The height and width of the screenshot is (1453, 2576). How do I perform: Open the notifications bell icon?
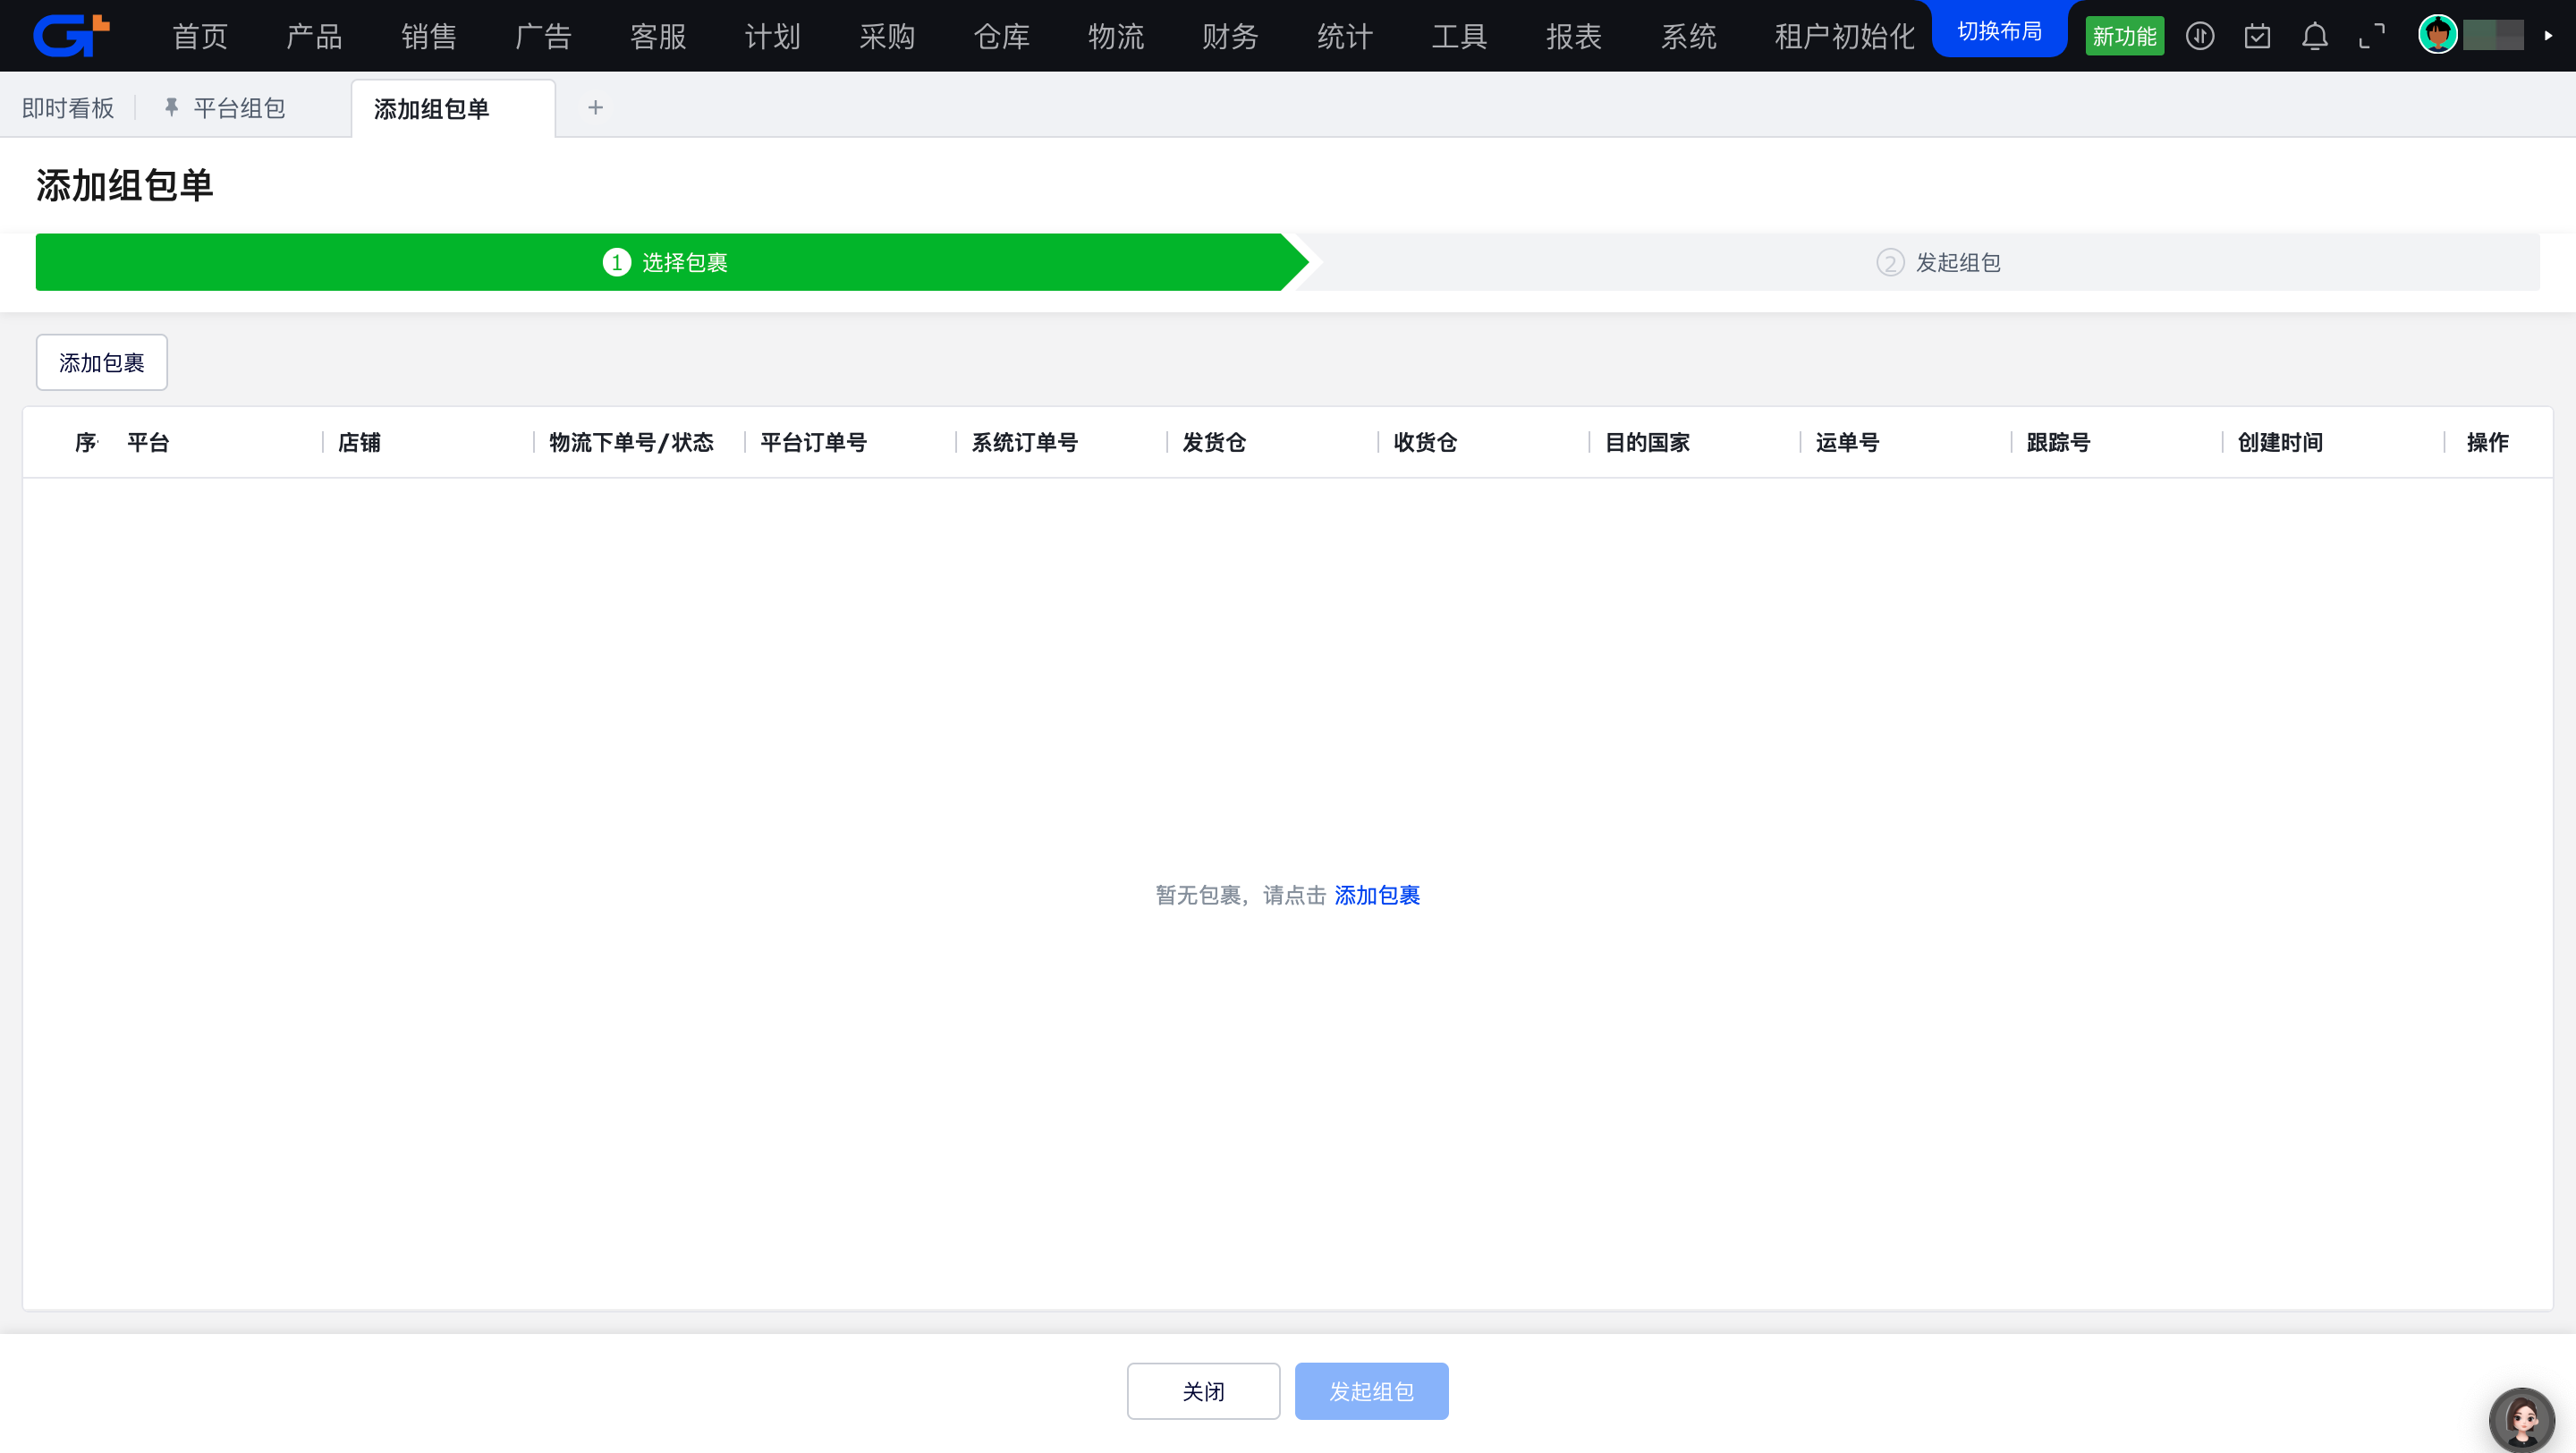pos(2314,36)
